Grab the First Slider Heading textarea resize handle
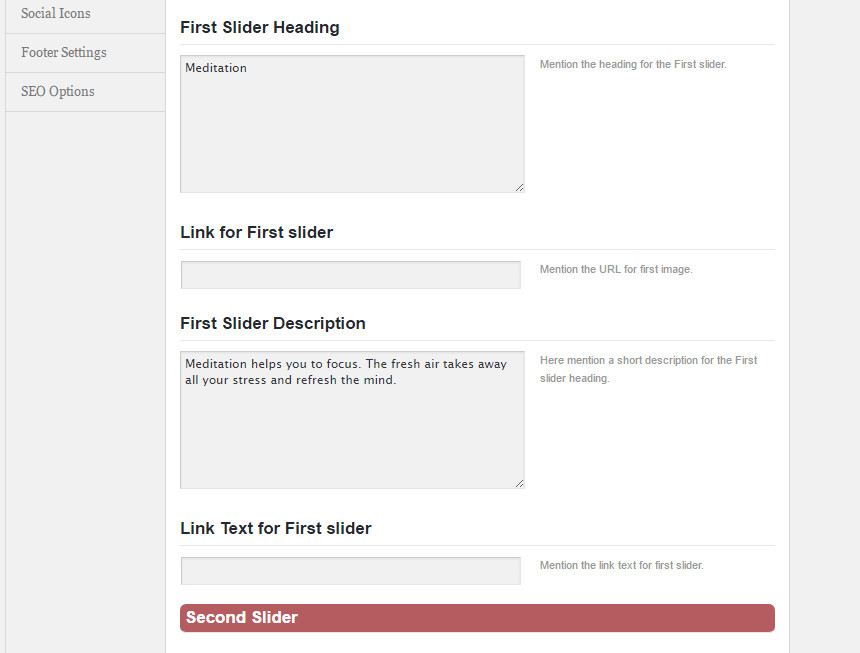 (x=519, y=188)
